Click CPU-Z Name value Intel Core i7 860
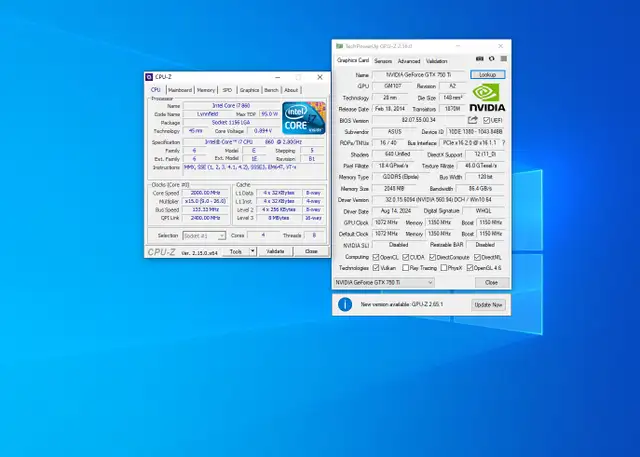This screenshot has width=640, height=457. (x=231, y=106)
